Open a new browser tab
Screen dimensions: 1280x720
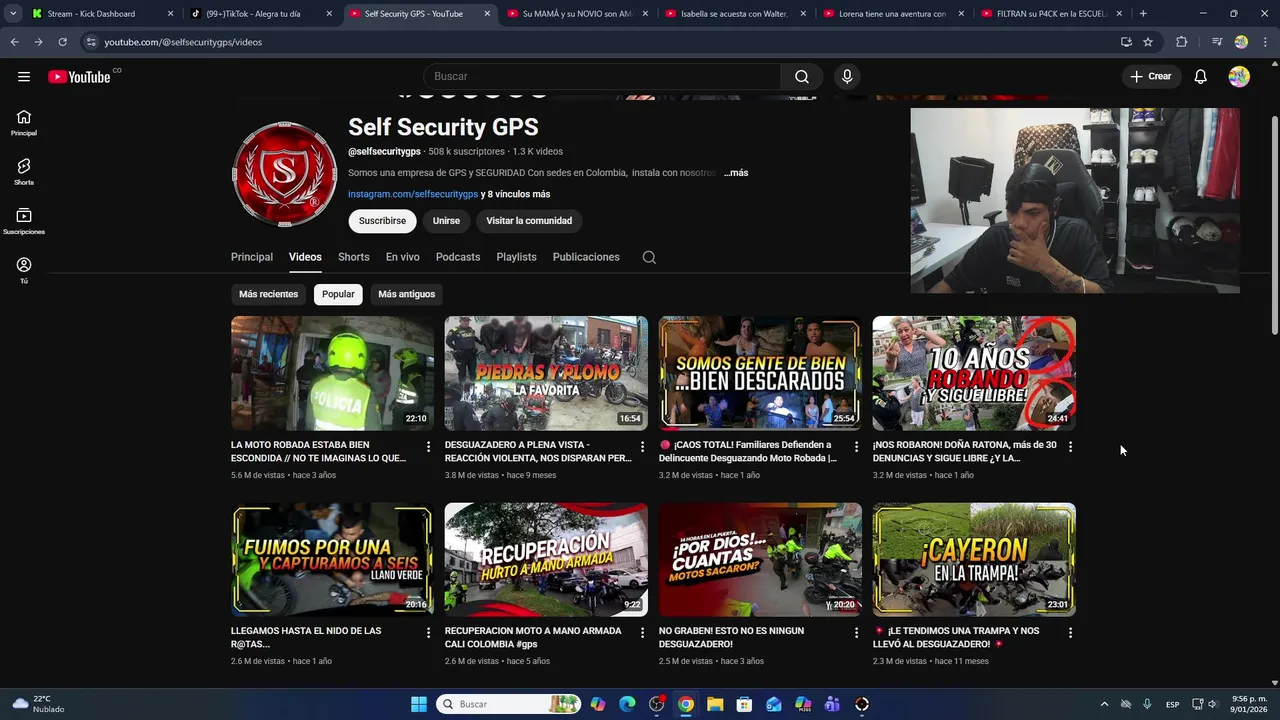tap(1143, 14)
